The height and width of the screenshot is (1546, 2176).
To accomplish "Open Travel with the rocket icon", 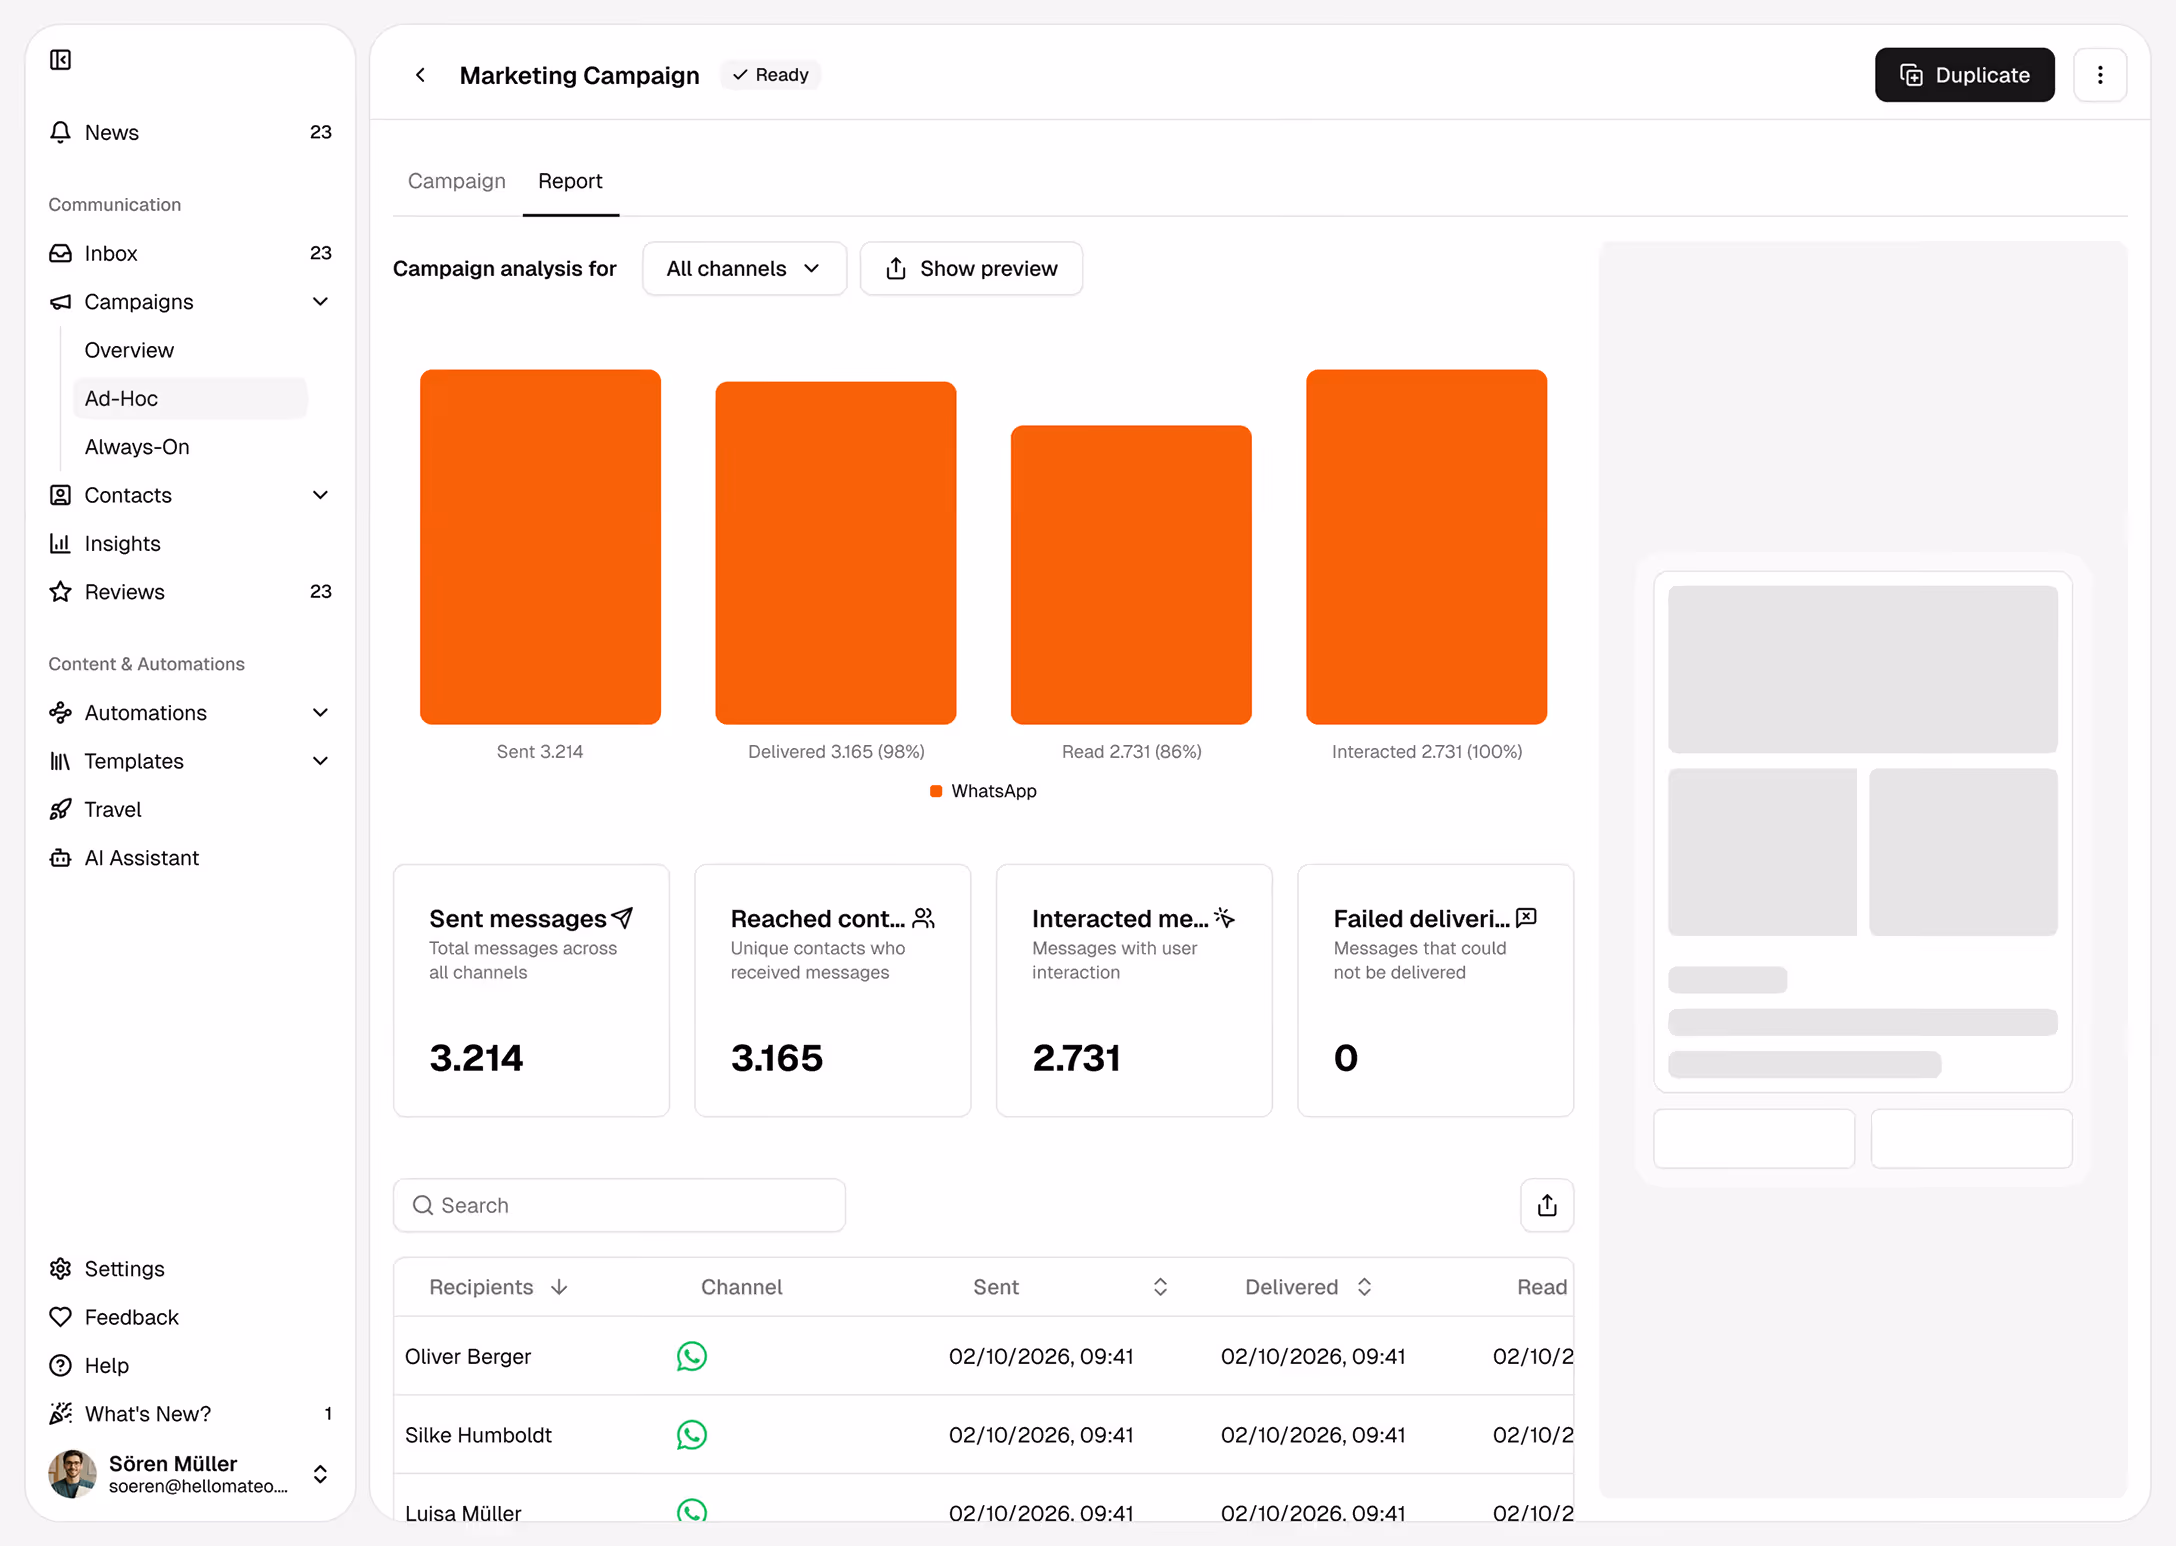I will [x=60, y=809].
